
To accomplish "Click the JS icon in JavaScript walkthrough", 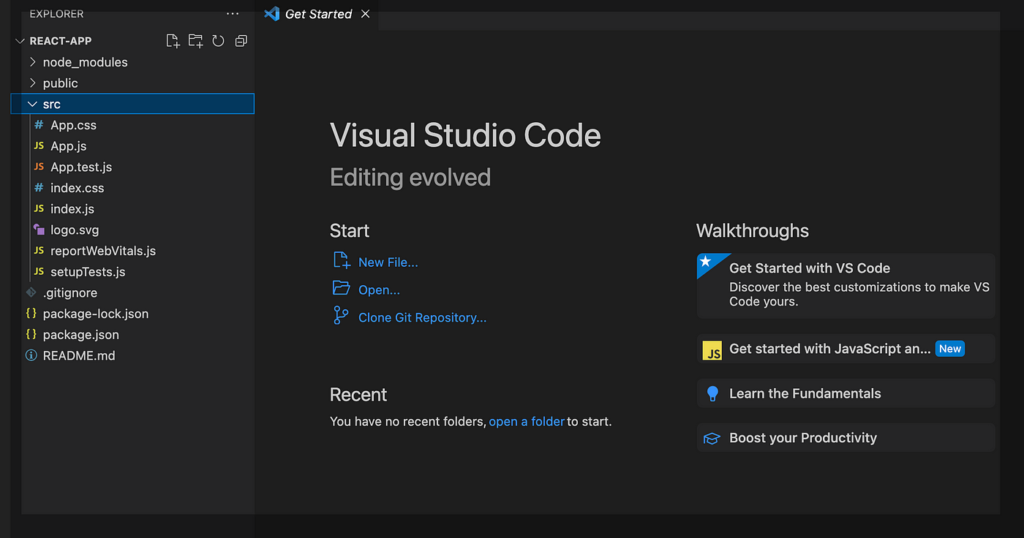I will (x=712, y=350).
